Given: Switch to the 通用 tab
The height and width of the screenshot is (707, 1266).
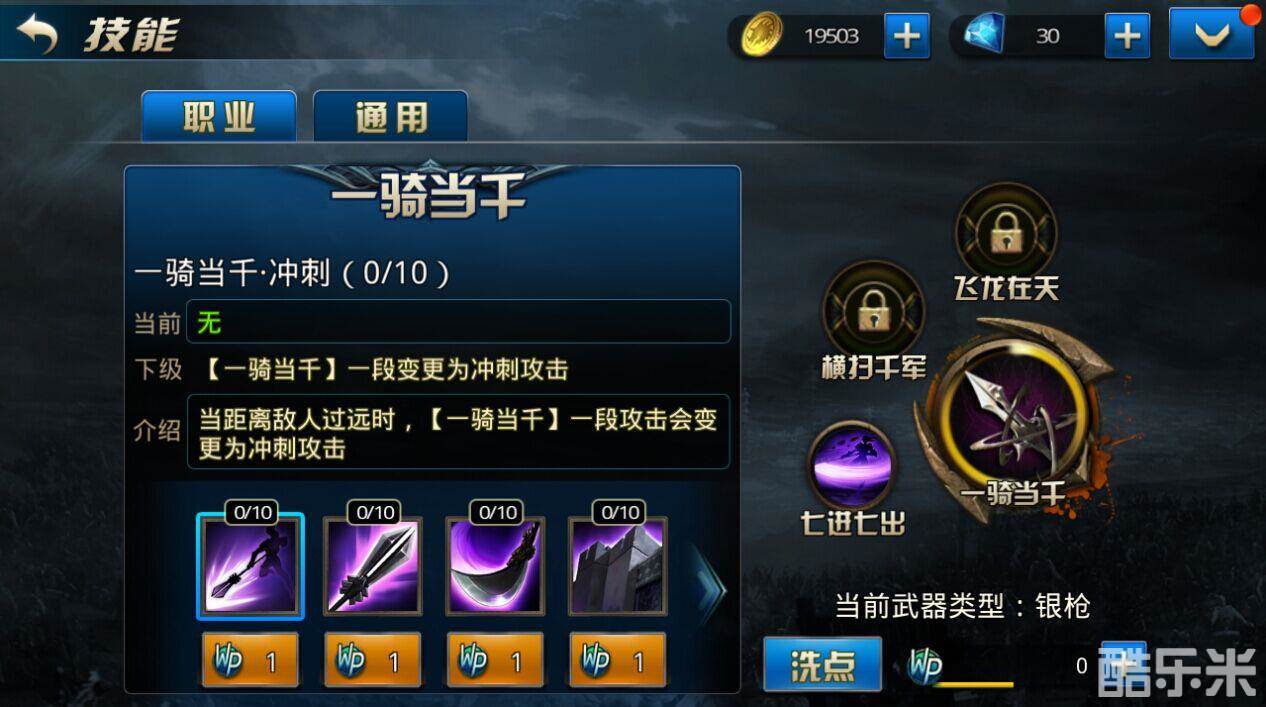Looking at the screenshot, I should [391, 117].
